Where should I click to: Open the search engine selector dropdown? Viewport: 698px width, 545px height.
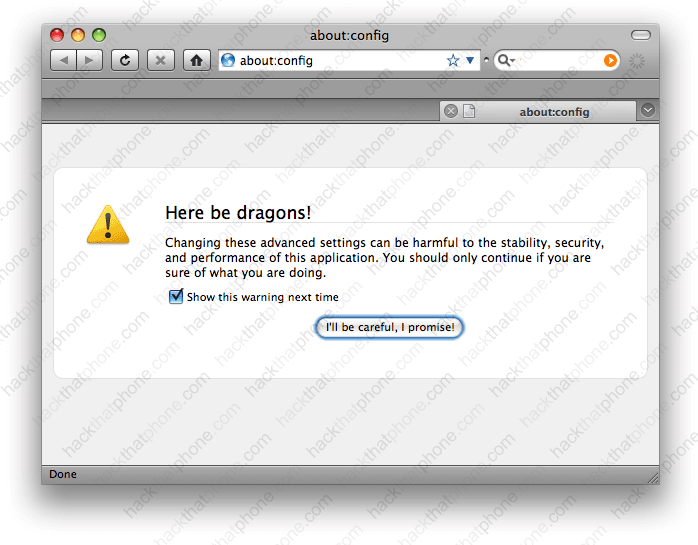tap(505, 60)
